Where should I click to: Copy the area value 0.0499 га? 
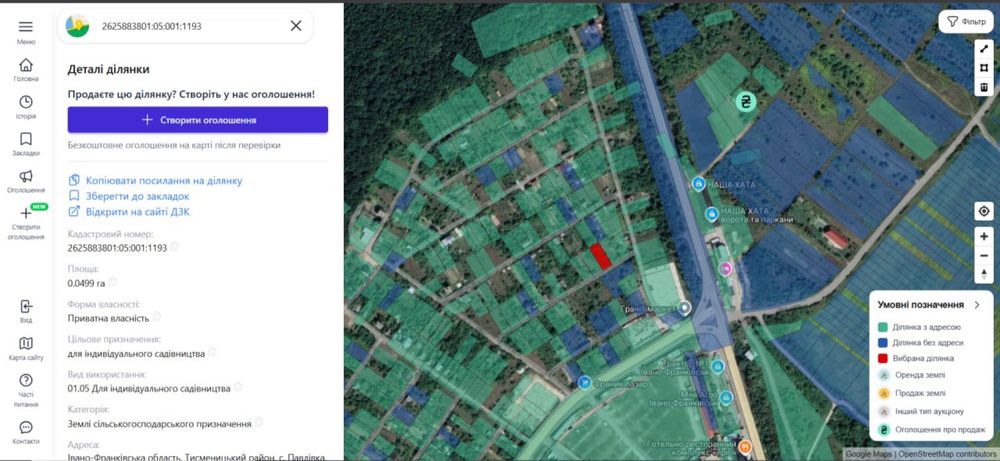click(x=112, y=282)
